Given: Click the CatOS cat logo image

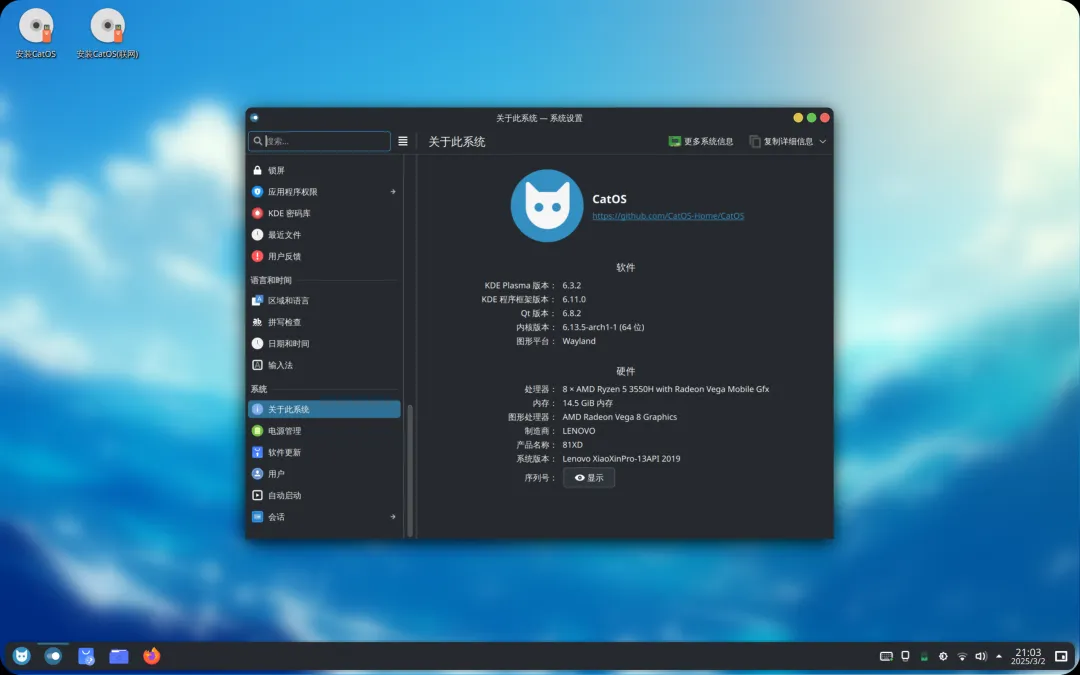Looking at the screenshot, I should pyautogui.click(x=547, y=205).
